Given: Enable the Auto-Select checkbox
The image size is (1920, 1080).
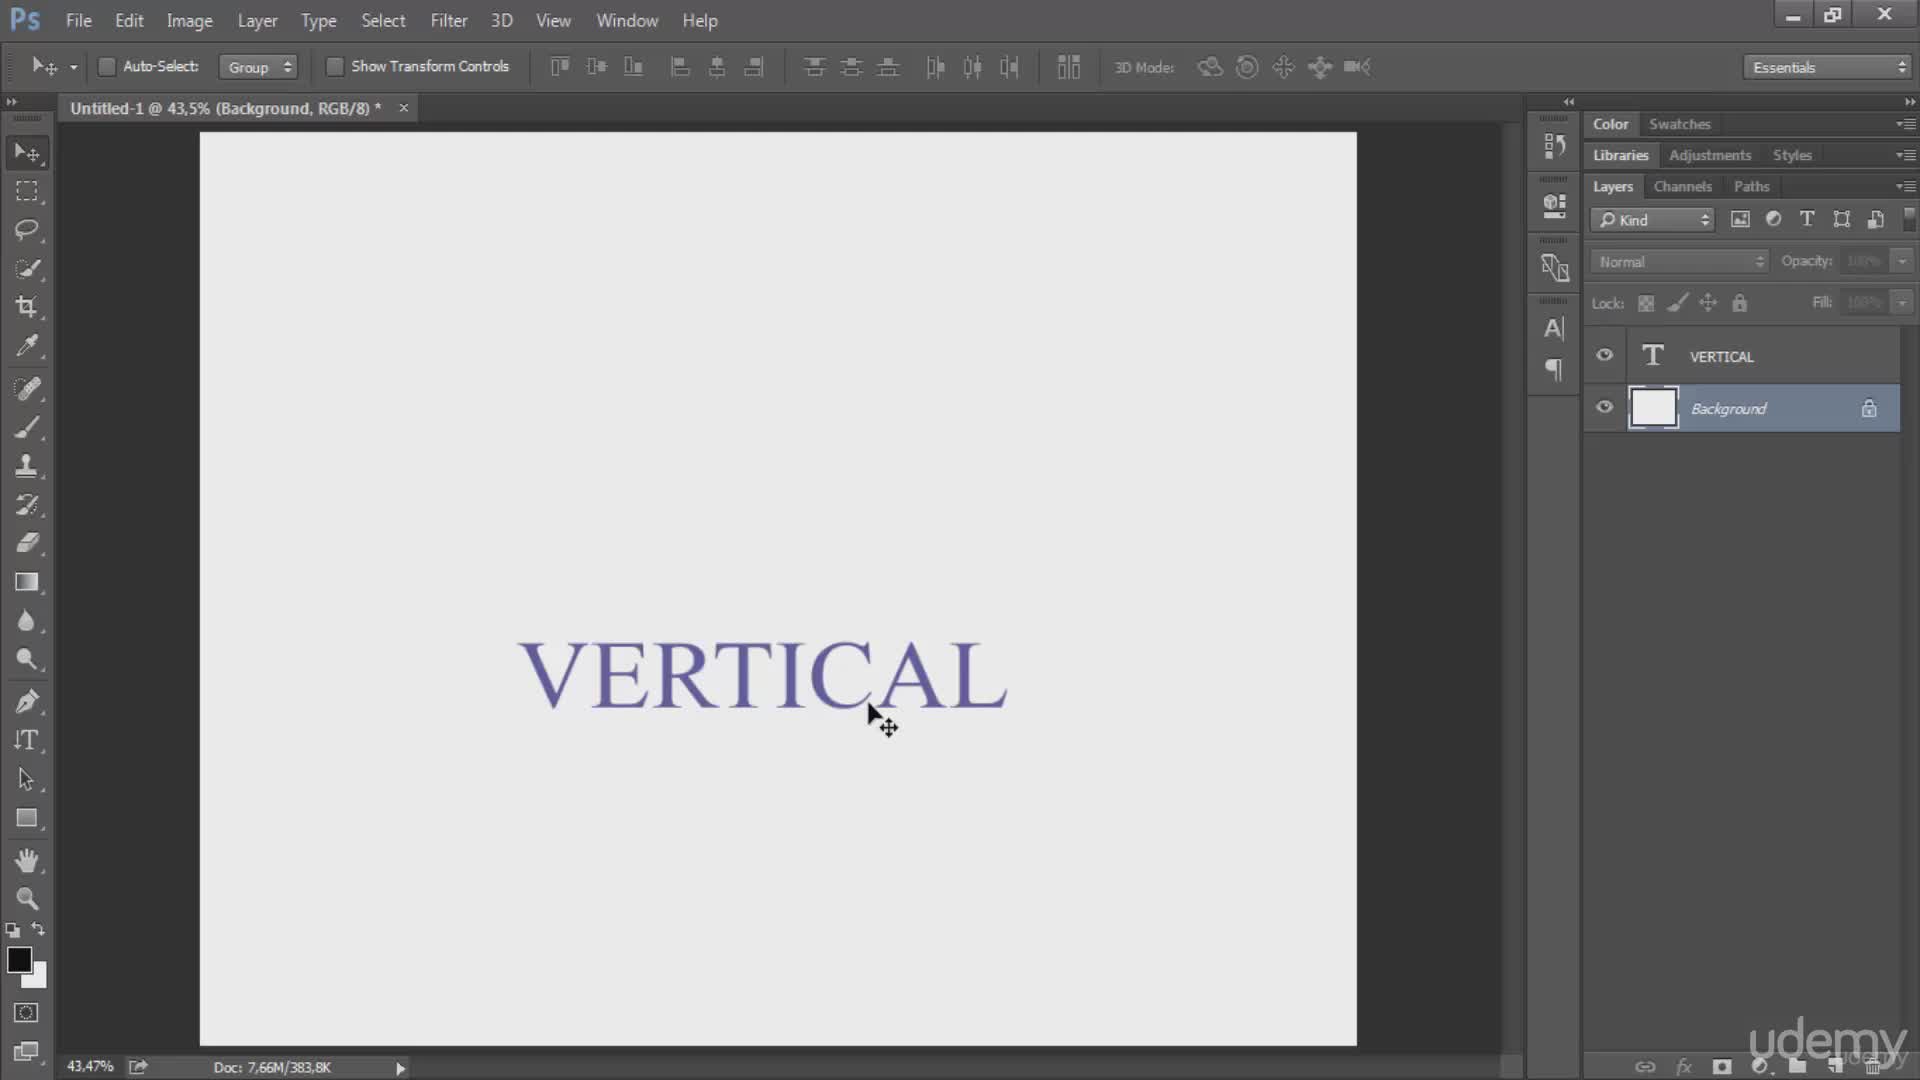Looking at the screenshot, I should tap(106, 67).
